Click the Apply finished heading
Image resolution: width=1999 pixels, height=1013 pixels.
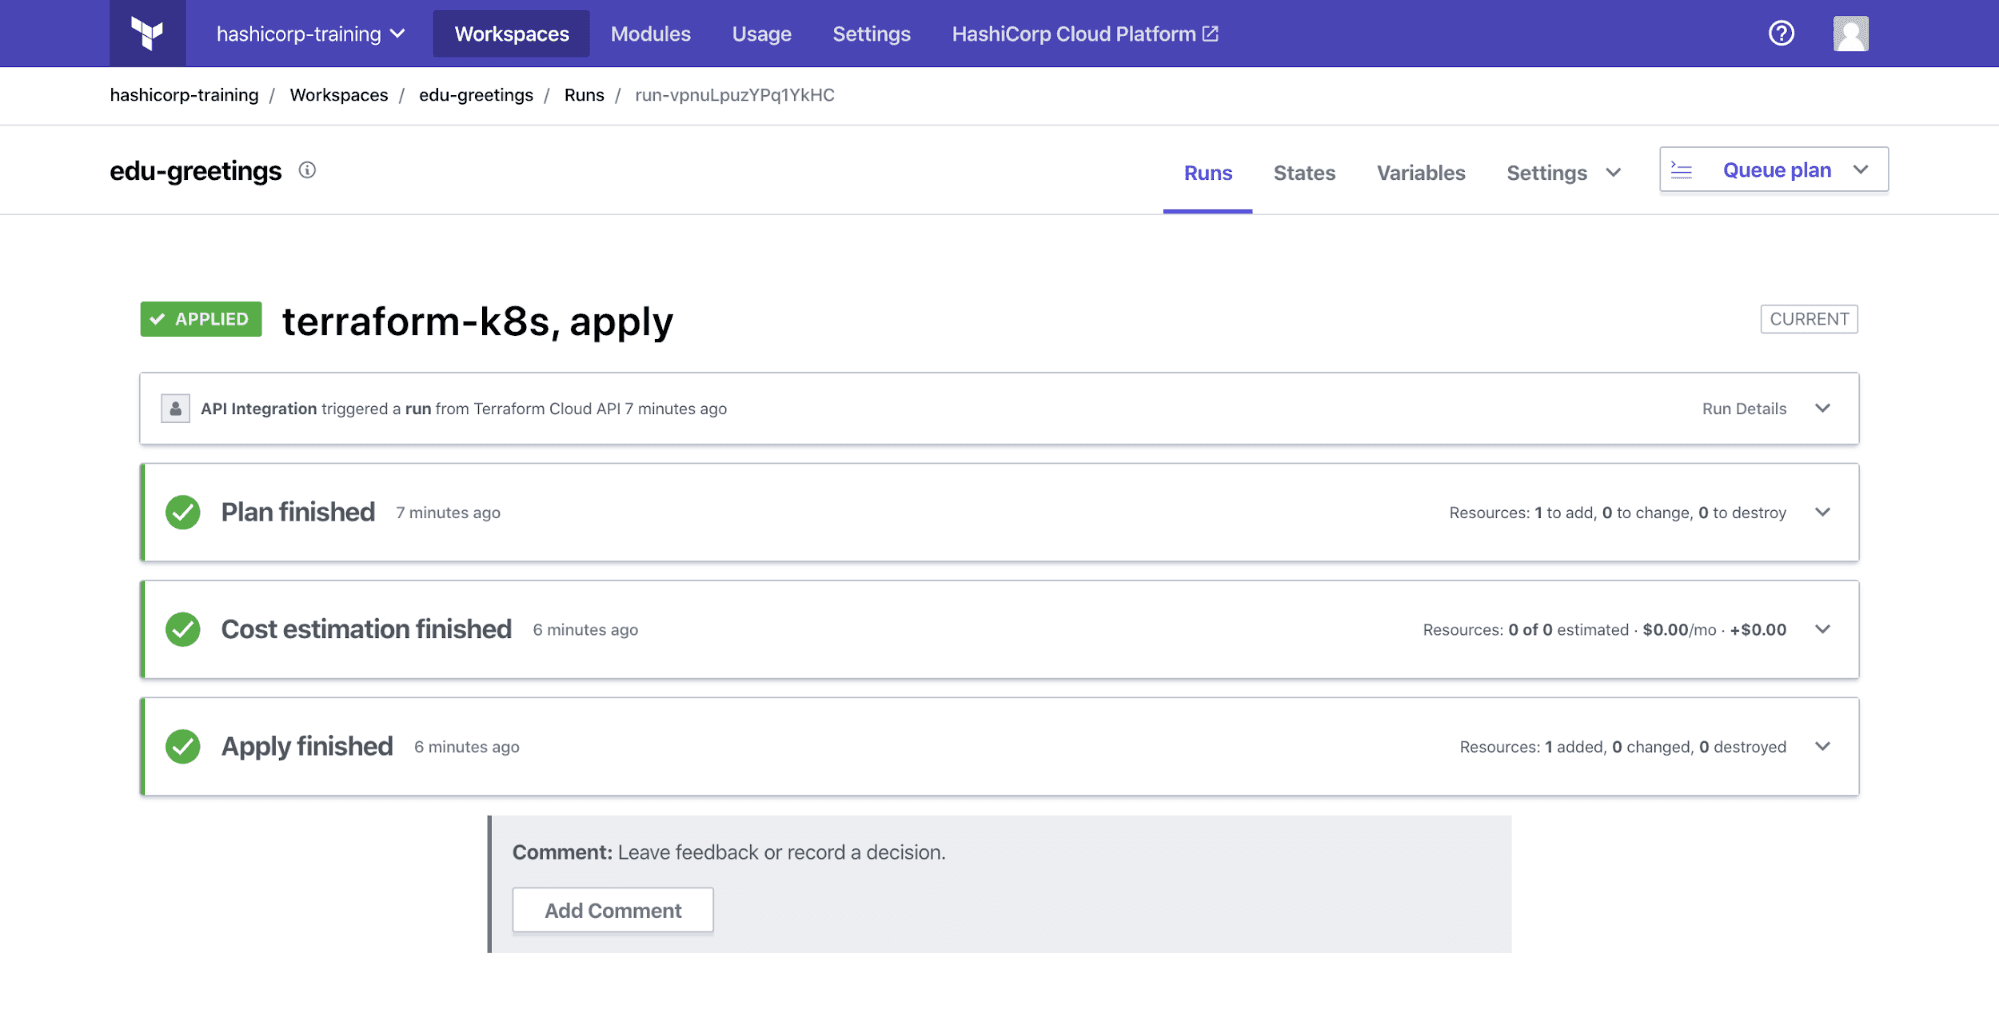[x=307, y=746]
